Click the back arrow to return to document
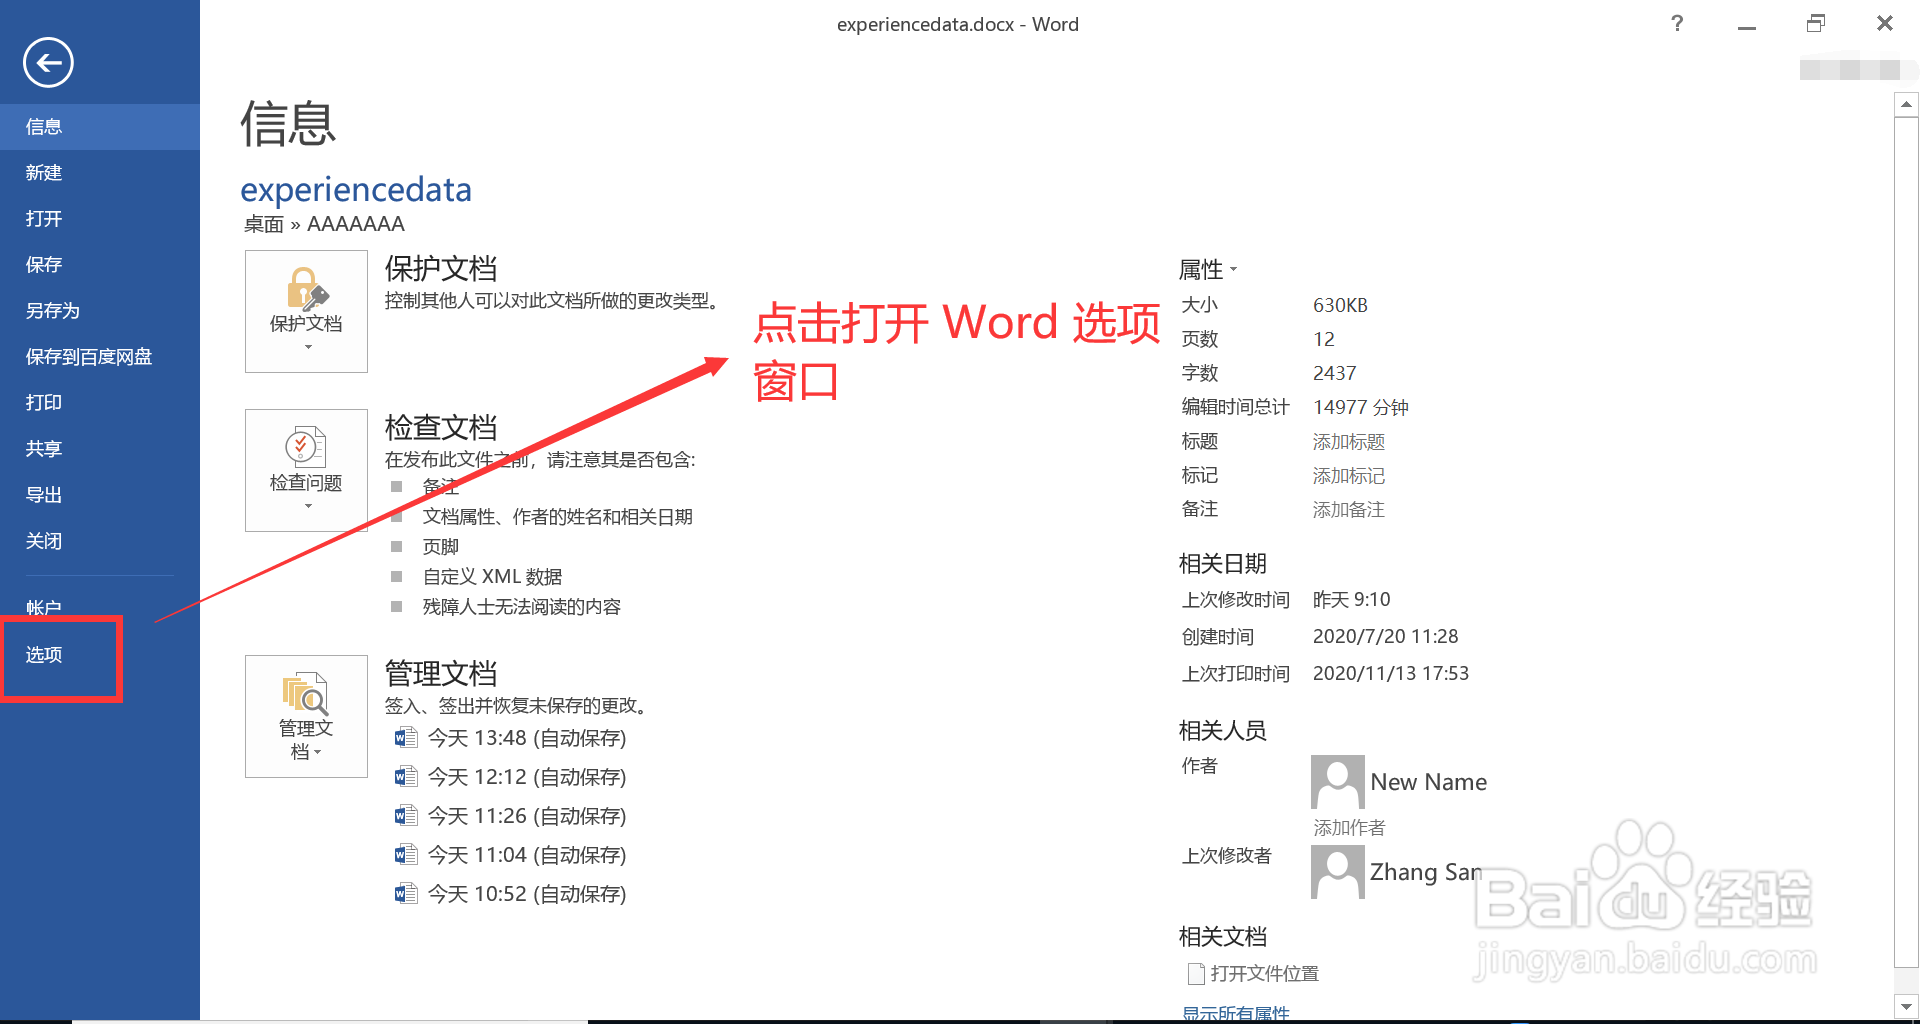The height and width of the screenshot is (1024, 1920). pyautogui.click(x=48, y=63)
